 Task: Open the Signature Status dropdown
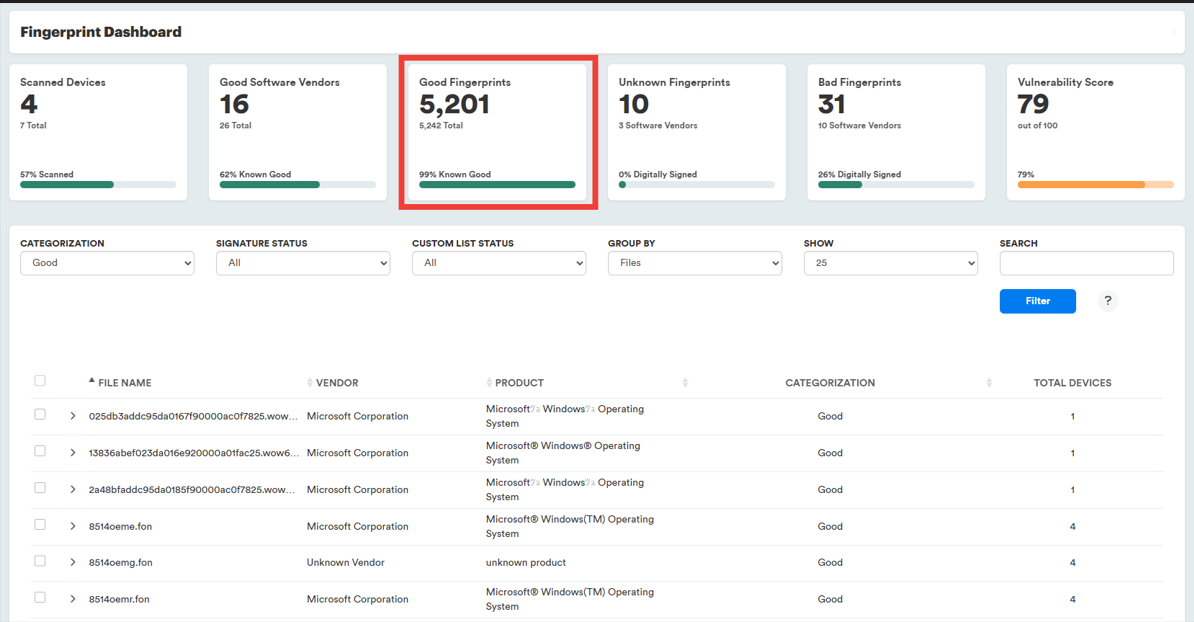point(302,263)
